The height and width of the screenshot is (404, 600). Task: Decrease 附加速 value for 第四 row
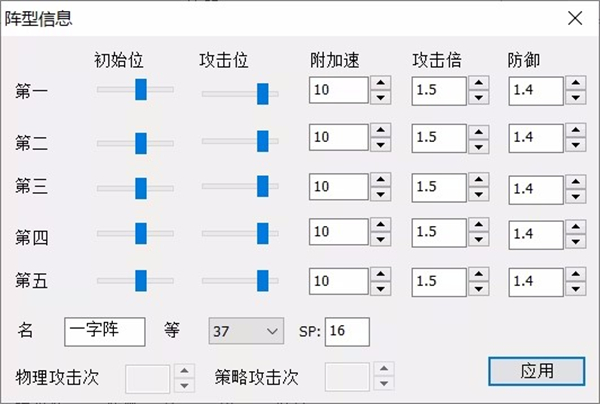click(x=380, y=239)
